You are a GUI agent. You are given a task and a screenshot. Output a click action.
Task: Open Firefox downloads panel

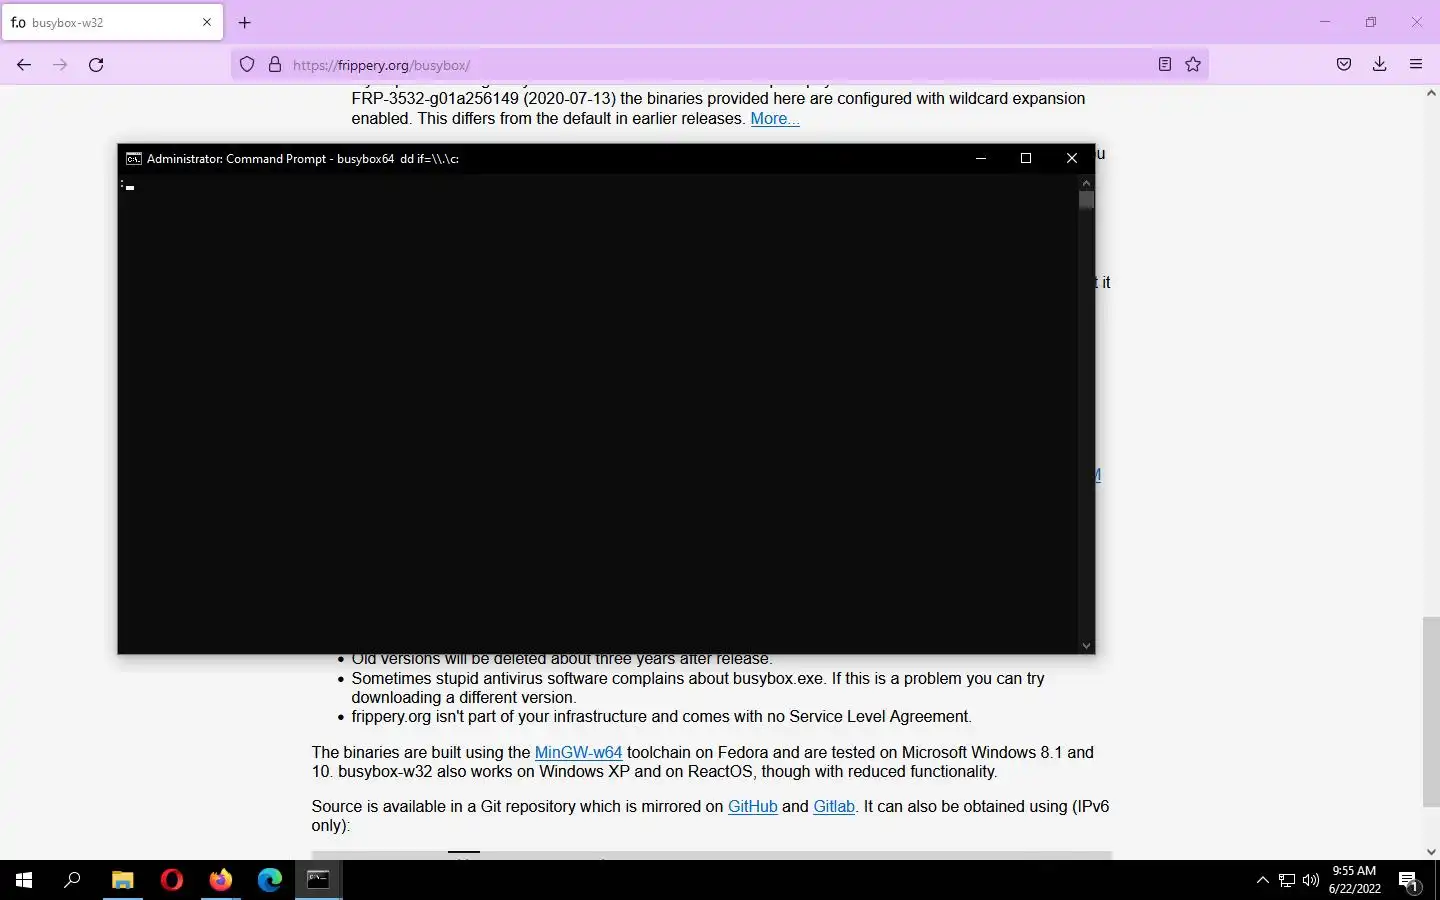[x=1380, y=65]
